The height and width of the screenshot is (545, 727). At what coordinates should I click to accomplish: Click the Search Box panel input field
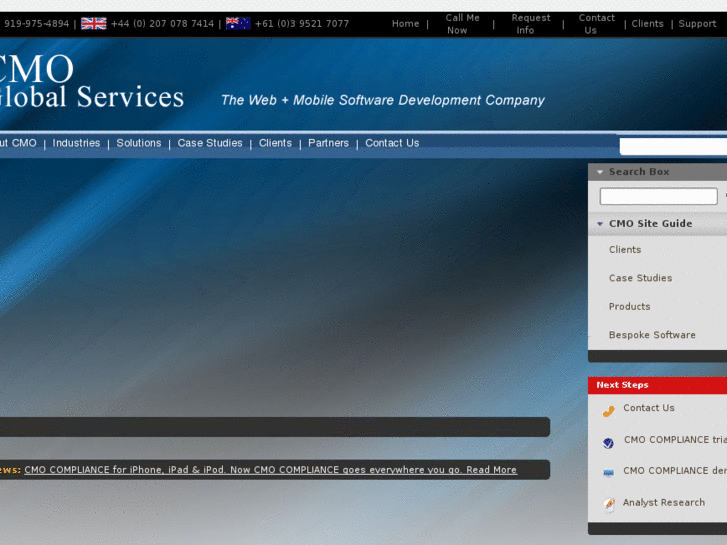coord(658,196)
